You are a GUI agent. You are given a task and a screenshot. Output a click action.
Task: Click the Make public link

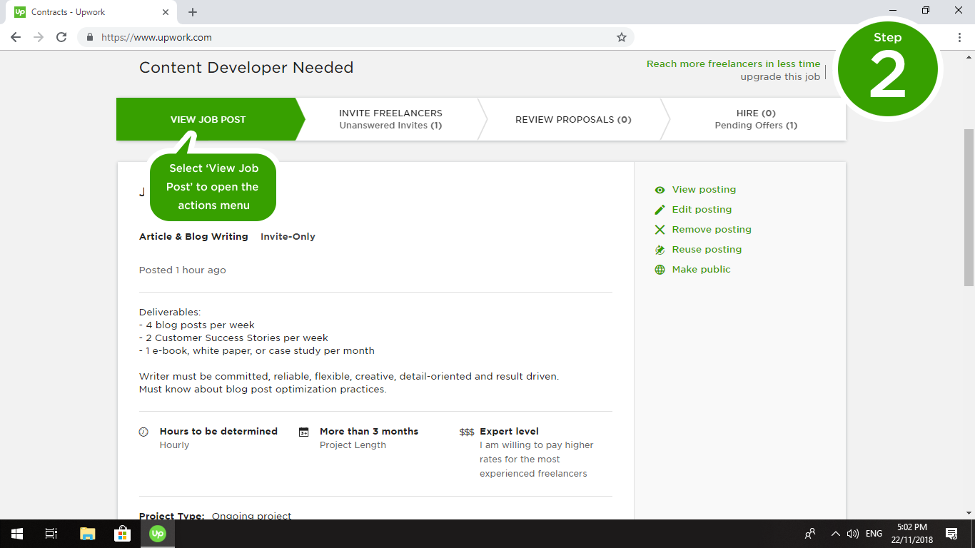(x=701, y=269)
